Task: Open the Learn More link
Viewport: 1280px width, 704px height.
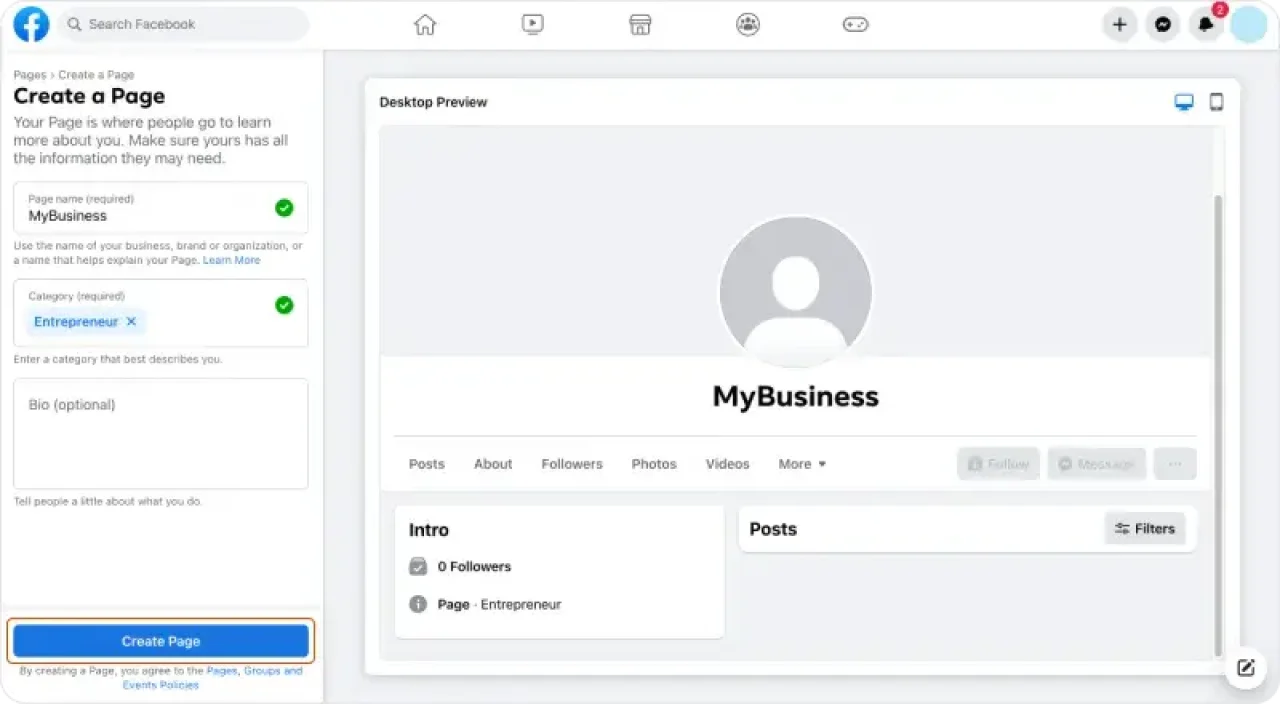Action: pyautogui.click(x=231, y=259)
